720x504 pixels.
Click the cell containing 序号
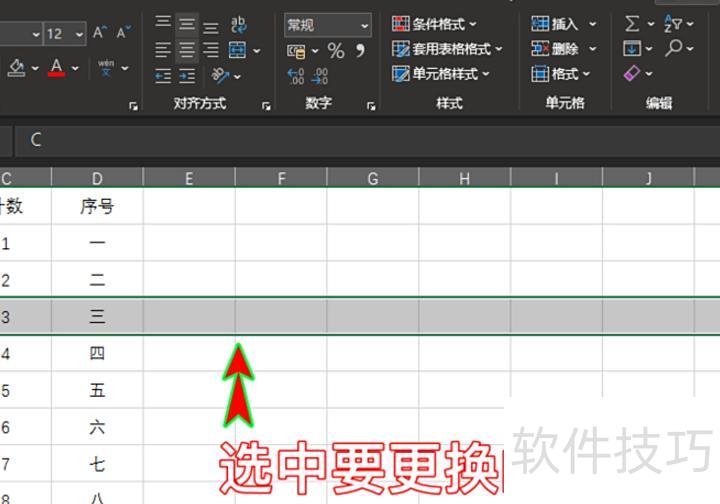coord(97,206)
